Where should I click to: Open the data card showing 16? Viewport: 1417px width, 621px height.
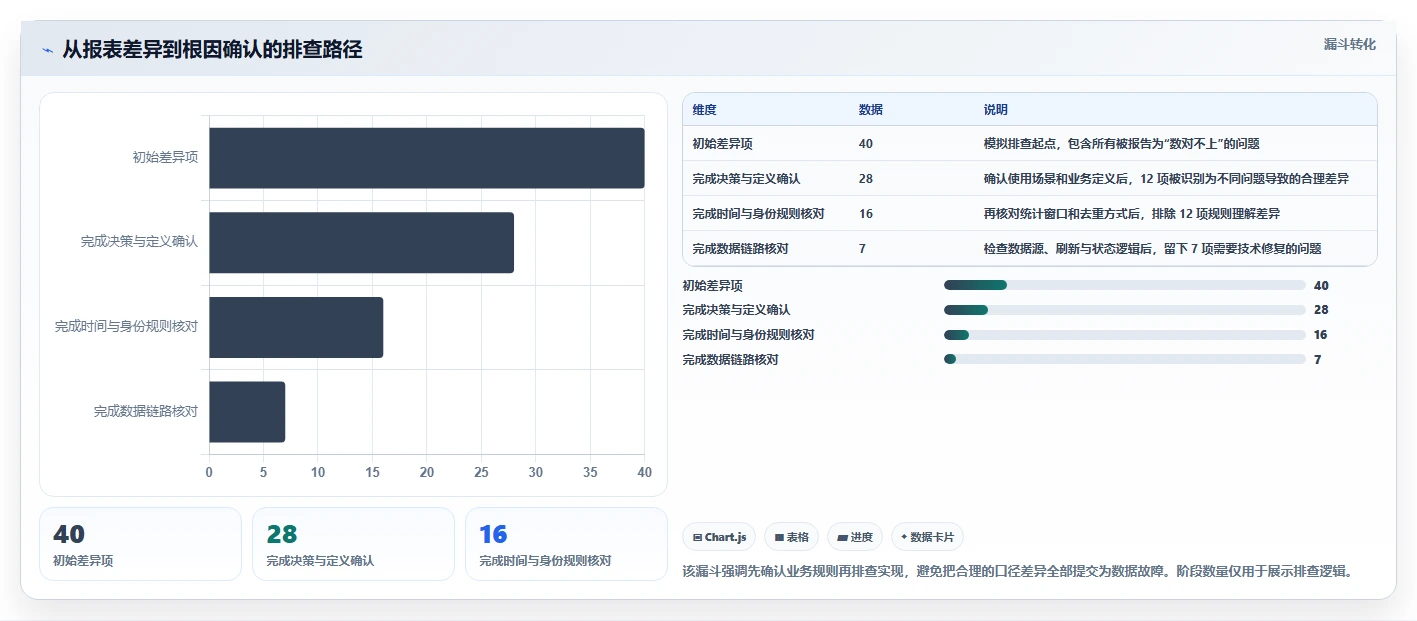point(566,544)
